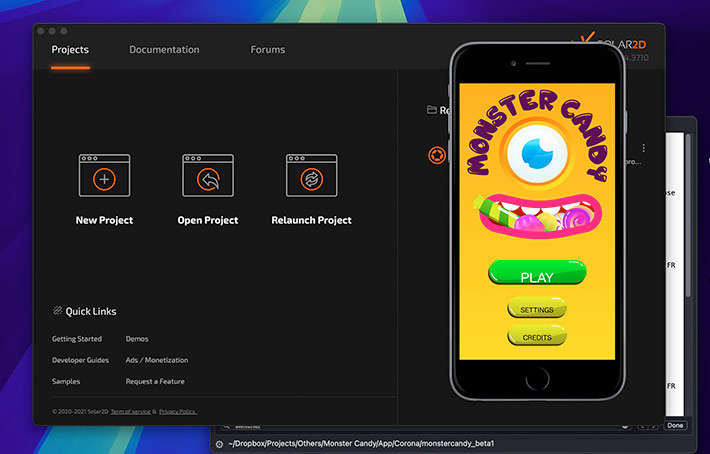The image size is (710, 454).
Task: Click the orange recent project icon
Action: point(436,155)
